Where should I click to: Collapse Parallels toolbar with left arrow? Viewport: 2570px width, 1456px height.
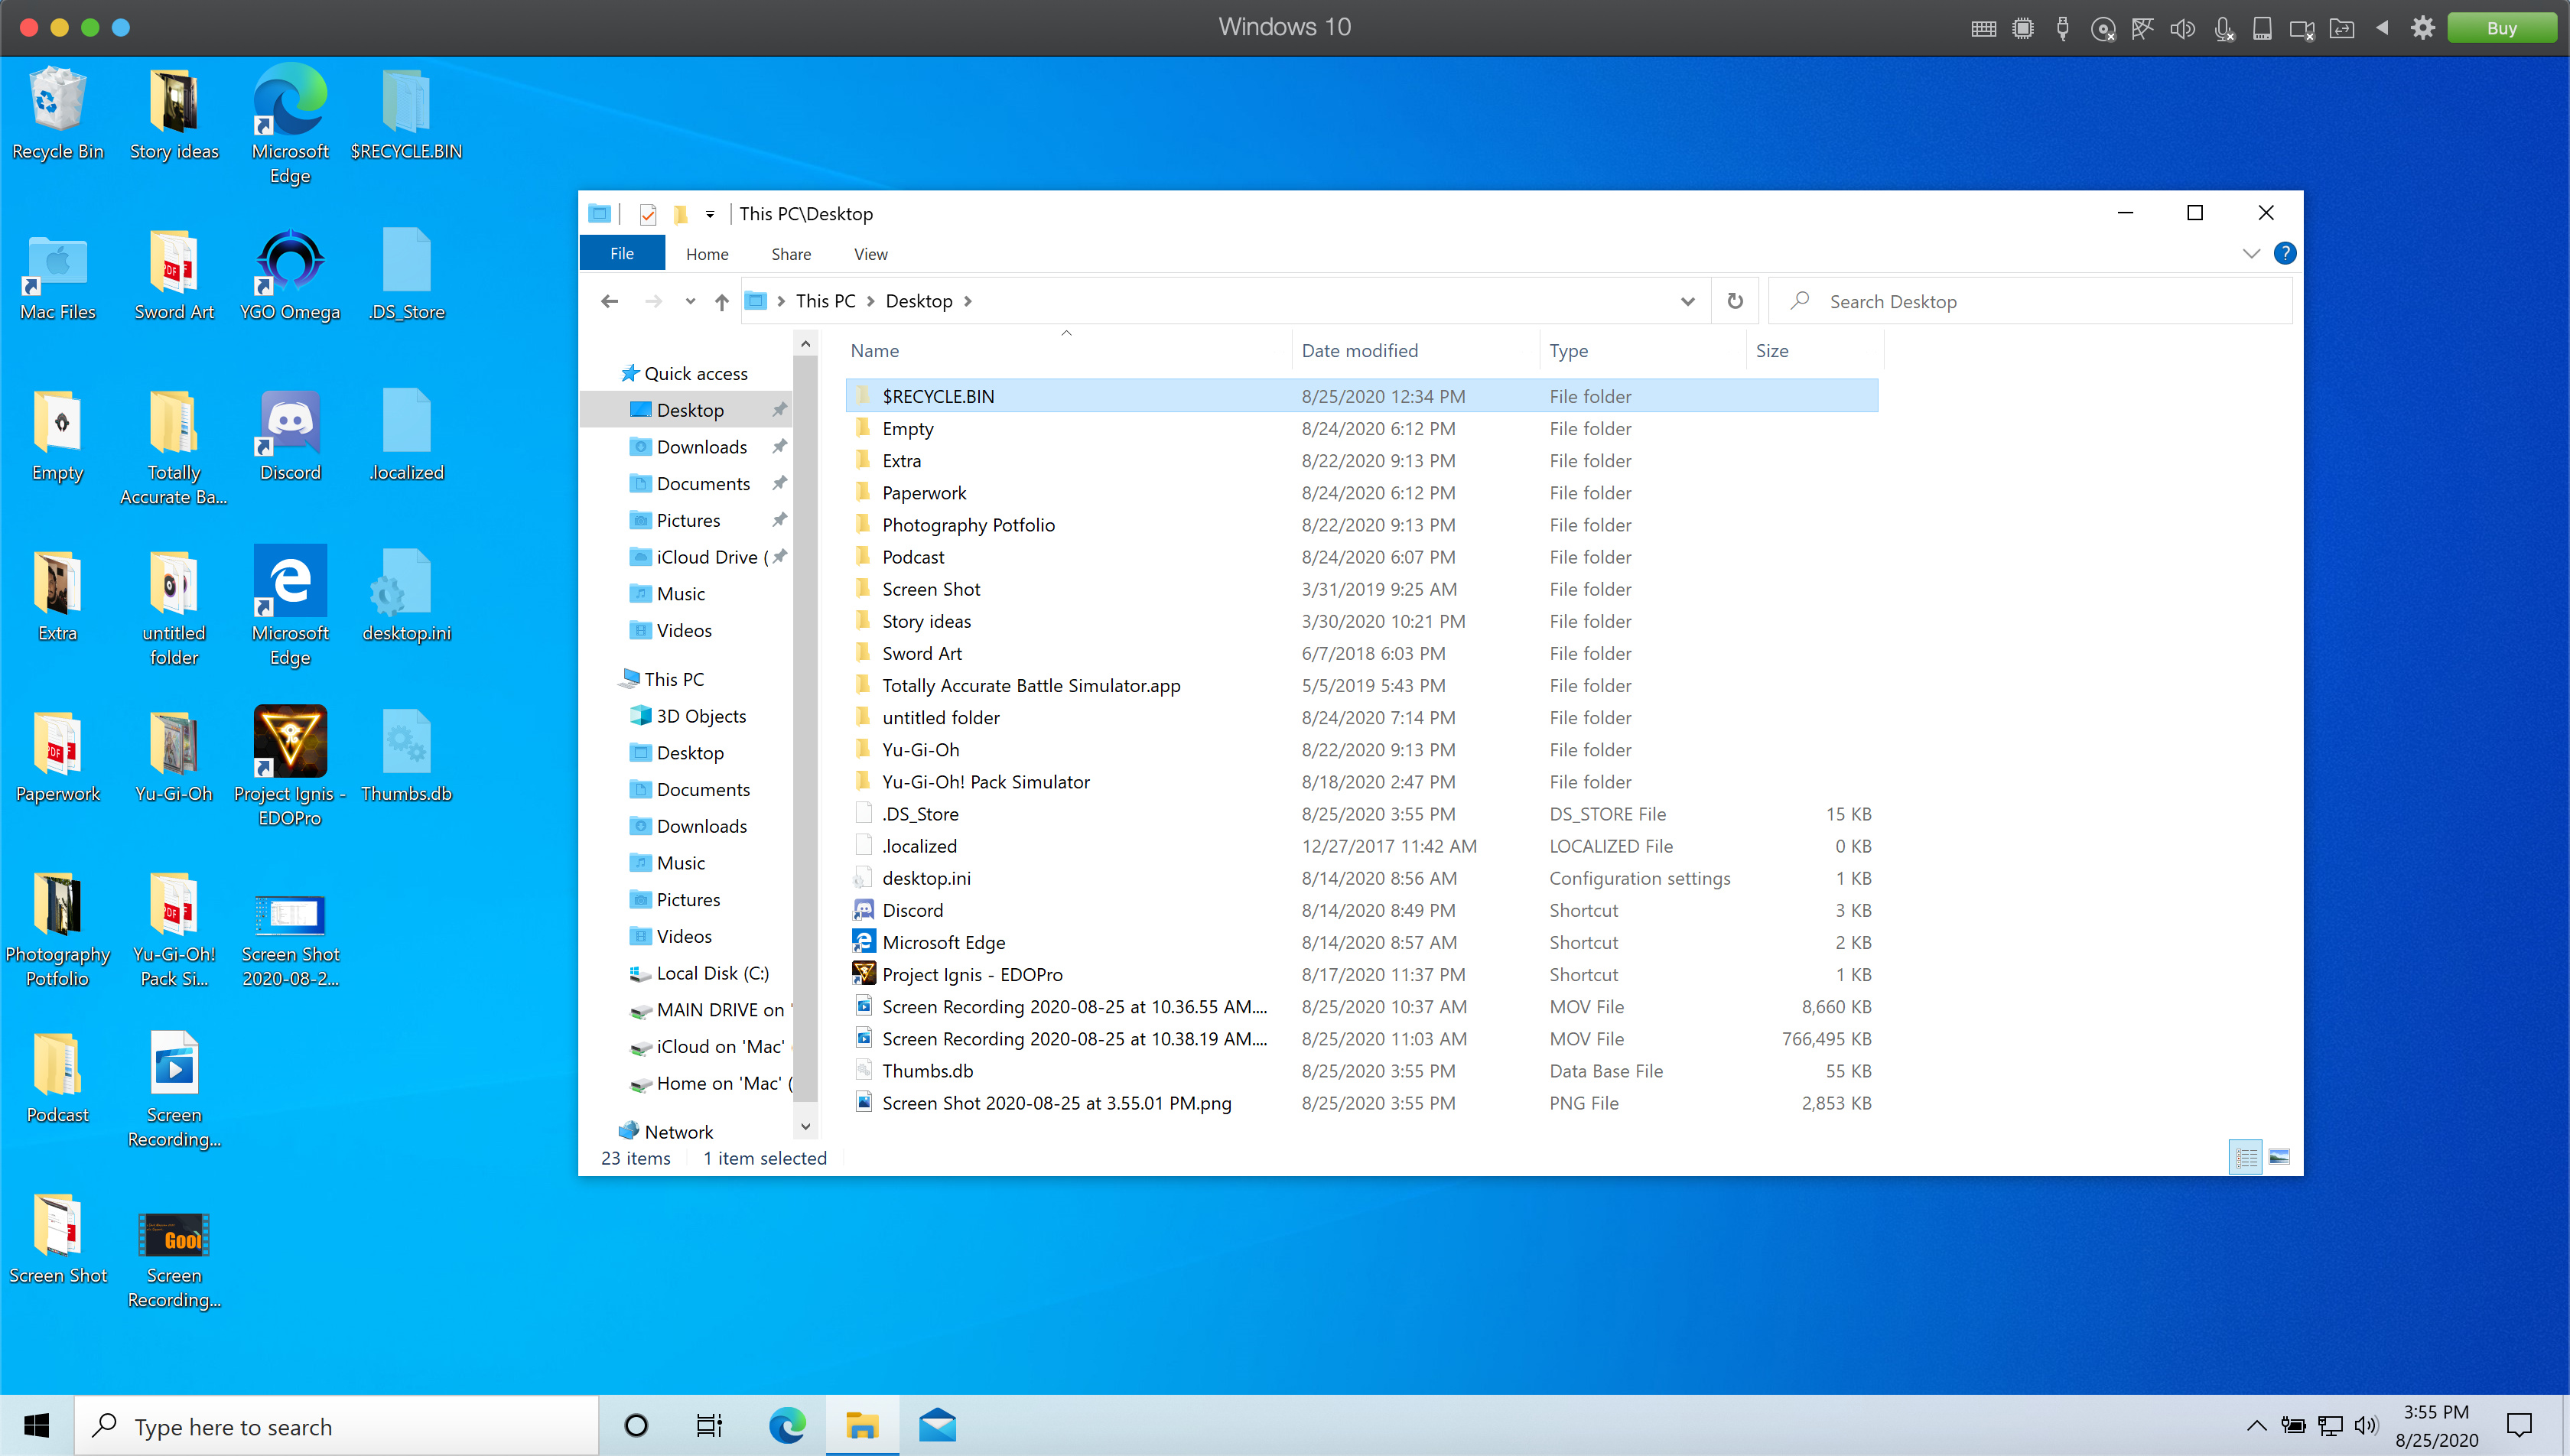pyautogui.click(x=2382, y=28)
